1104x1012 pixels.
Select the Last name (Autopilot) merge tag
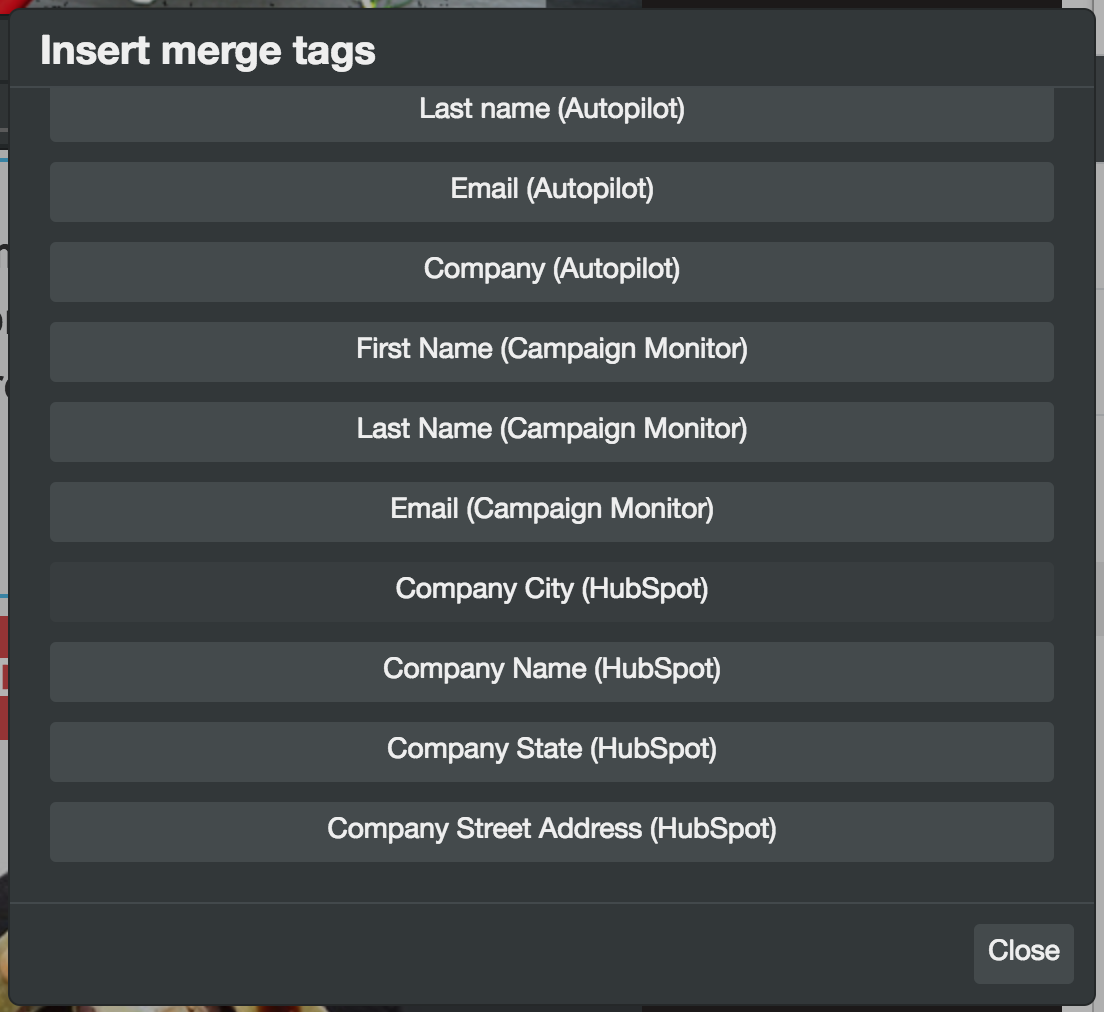[x=552, y=110]
